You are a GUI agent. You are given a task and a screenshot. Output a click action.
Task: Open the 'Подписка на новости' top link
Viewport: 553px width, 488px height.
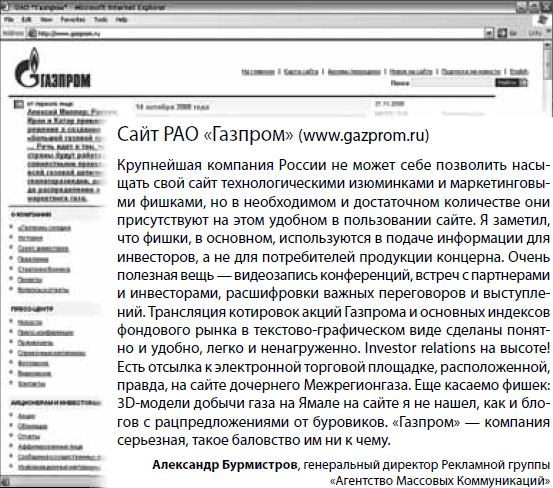click(471, 72)
